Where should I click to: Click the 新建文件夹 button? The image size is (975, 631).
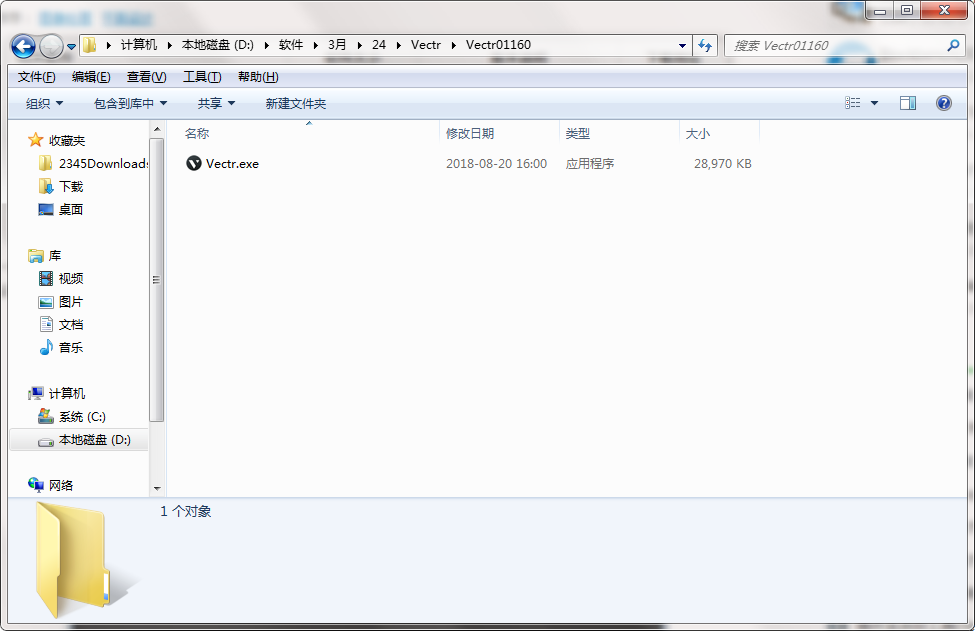295,103
